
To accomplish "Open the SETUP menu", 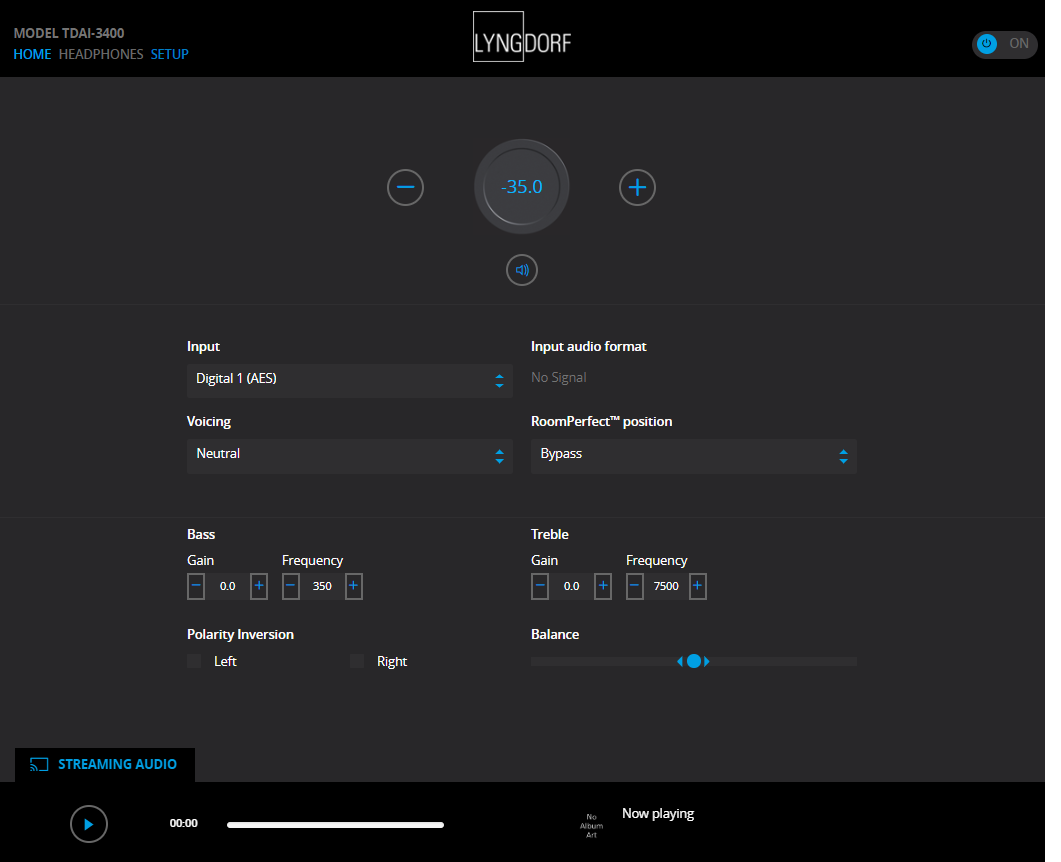I will point(169,54).
